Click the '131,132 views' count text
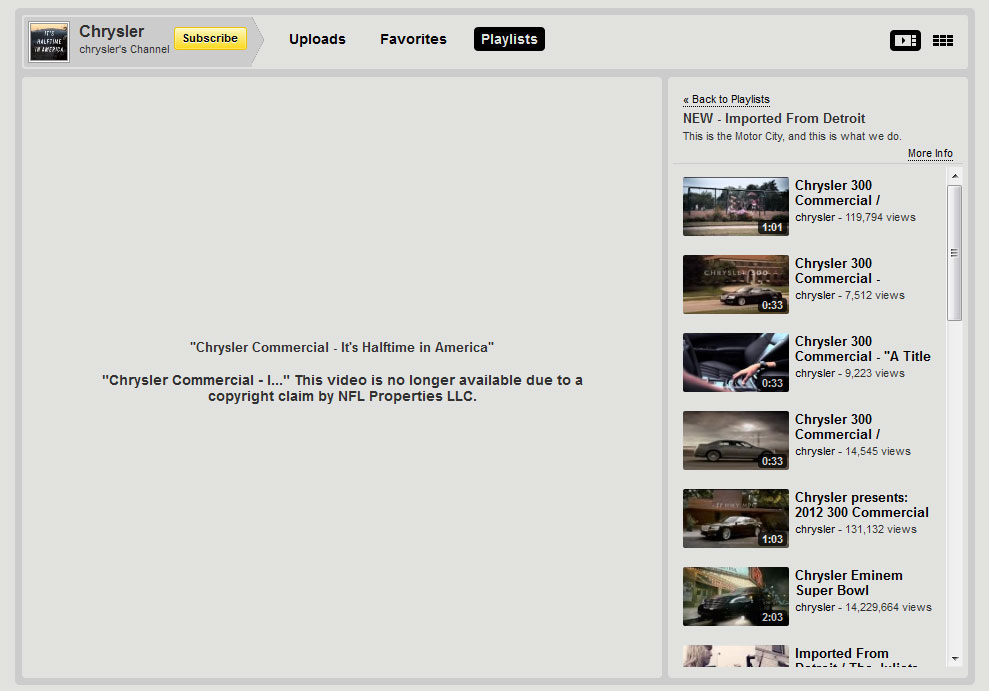The image size is (989, 691). pos(881,530)
